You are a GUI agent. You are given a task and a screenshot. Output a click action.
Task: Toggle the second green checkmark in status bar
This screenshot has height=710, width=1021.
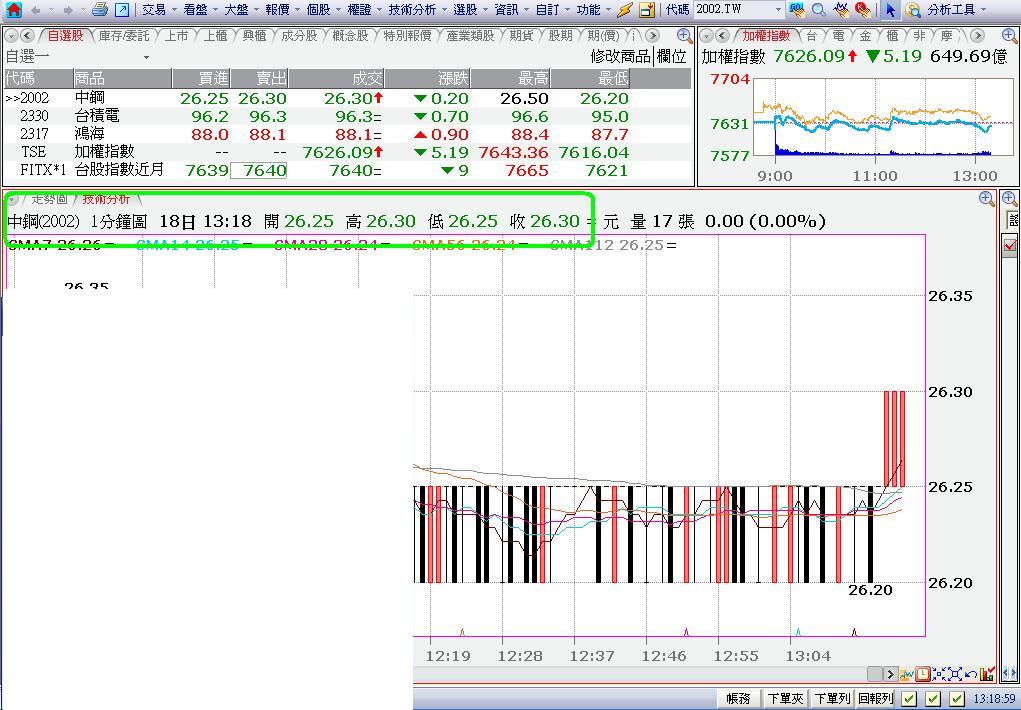click(932, 699)
